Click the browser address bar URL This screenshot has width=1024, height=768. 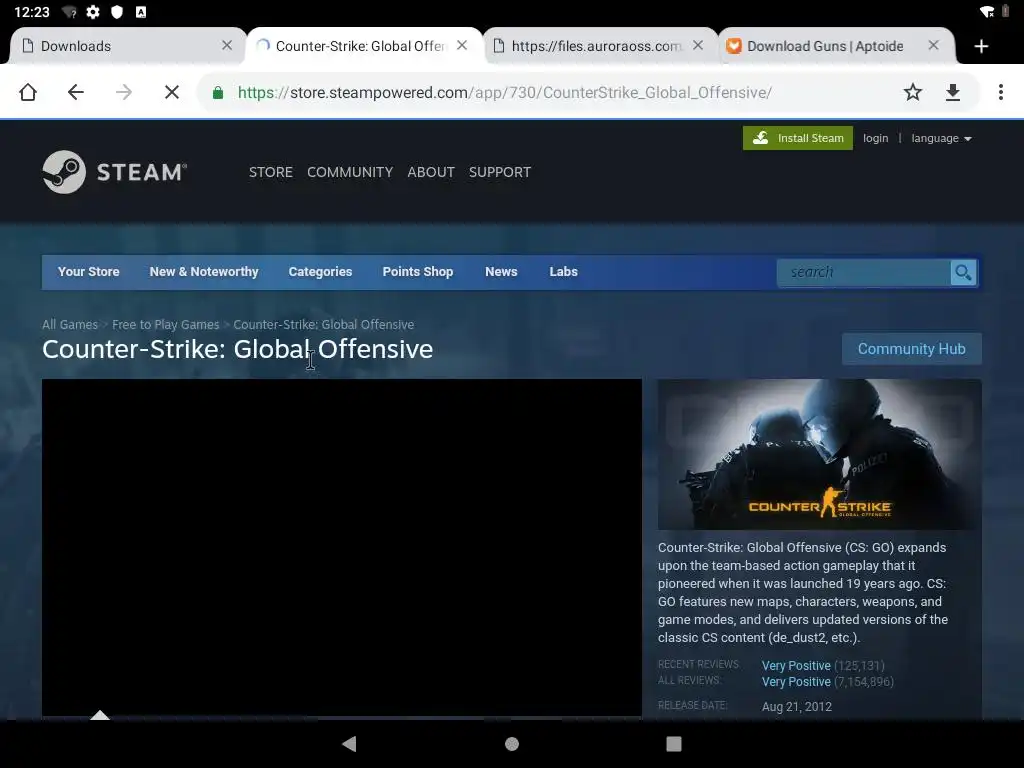tap(504, 93)
